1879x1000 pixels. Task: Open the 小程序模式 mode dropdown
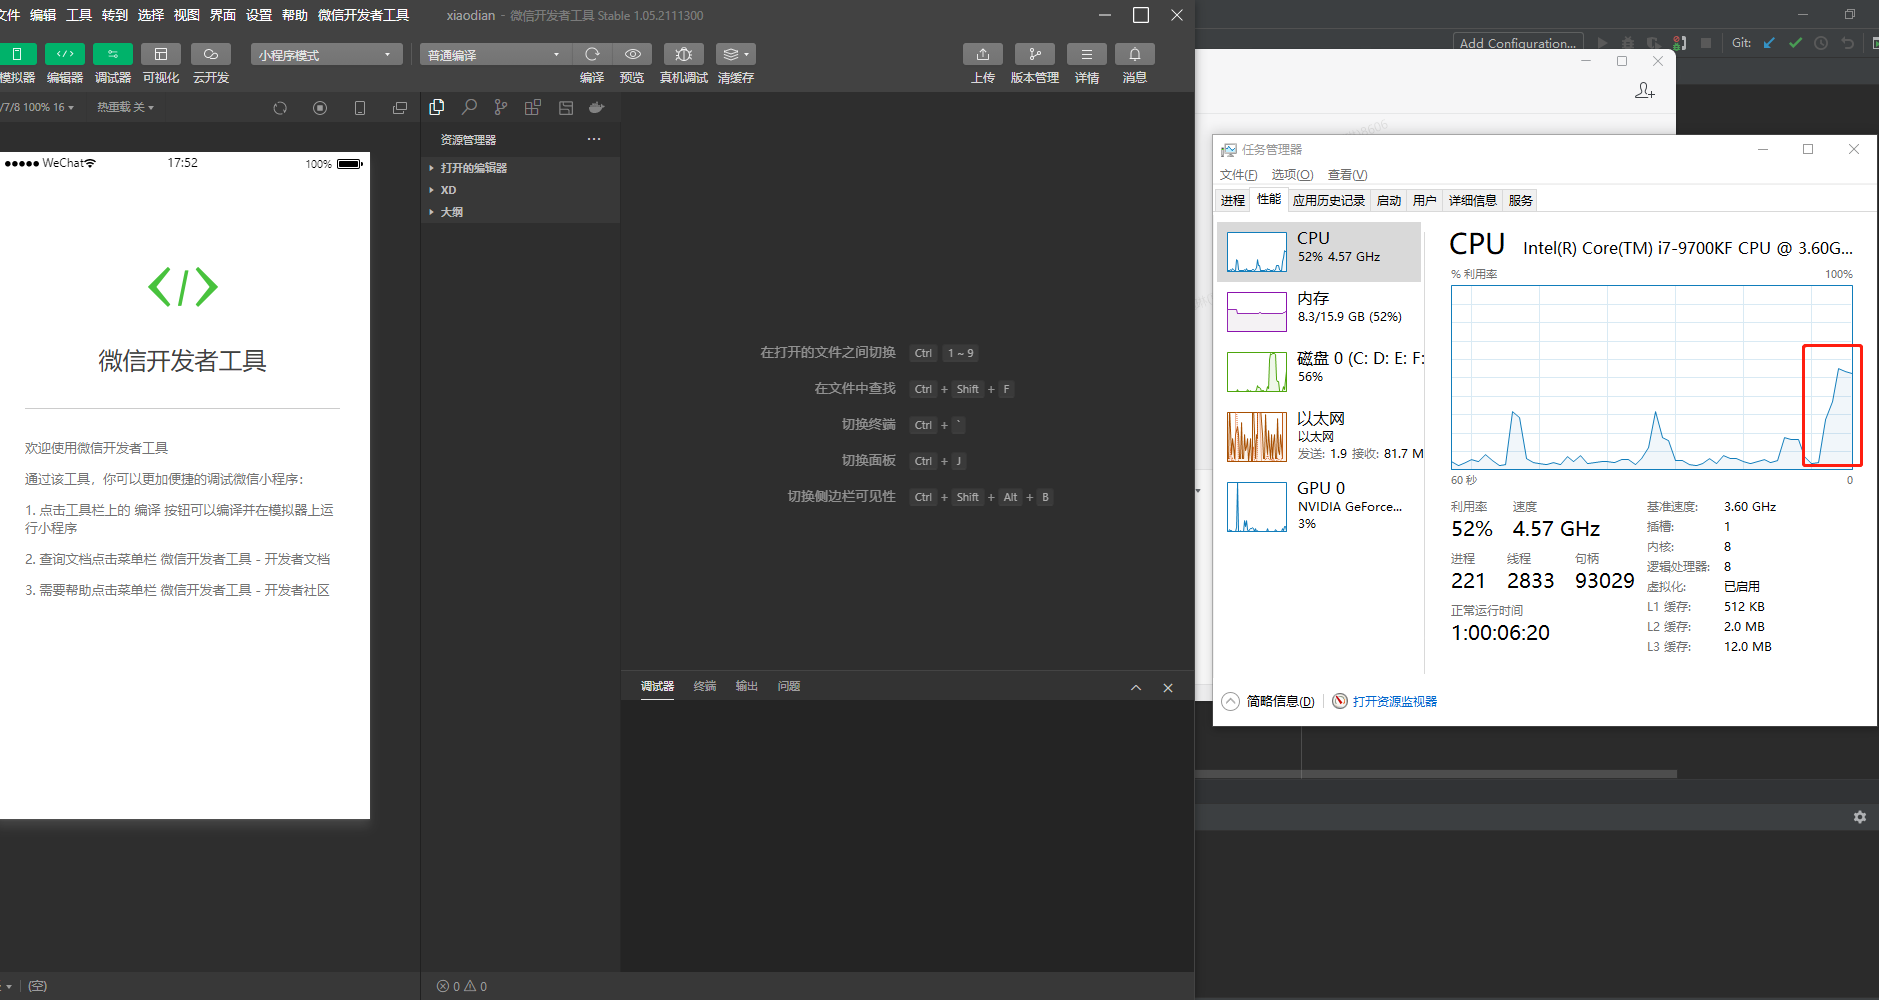pos(326,54)
